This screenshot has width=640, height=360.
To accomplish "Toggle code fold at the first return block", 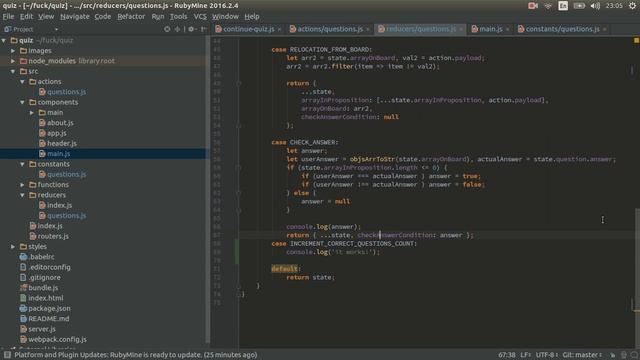I will [x=239, y=83].
